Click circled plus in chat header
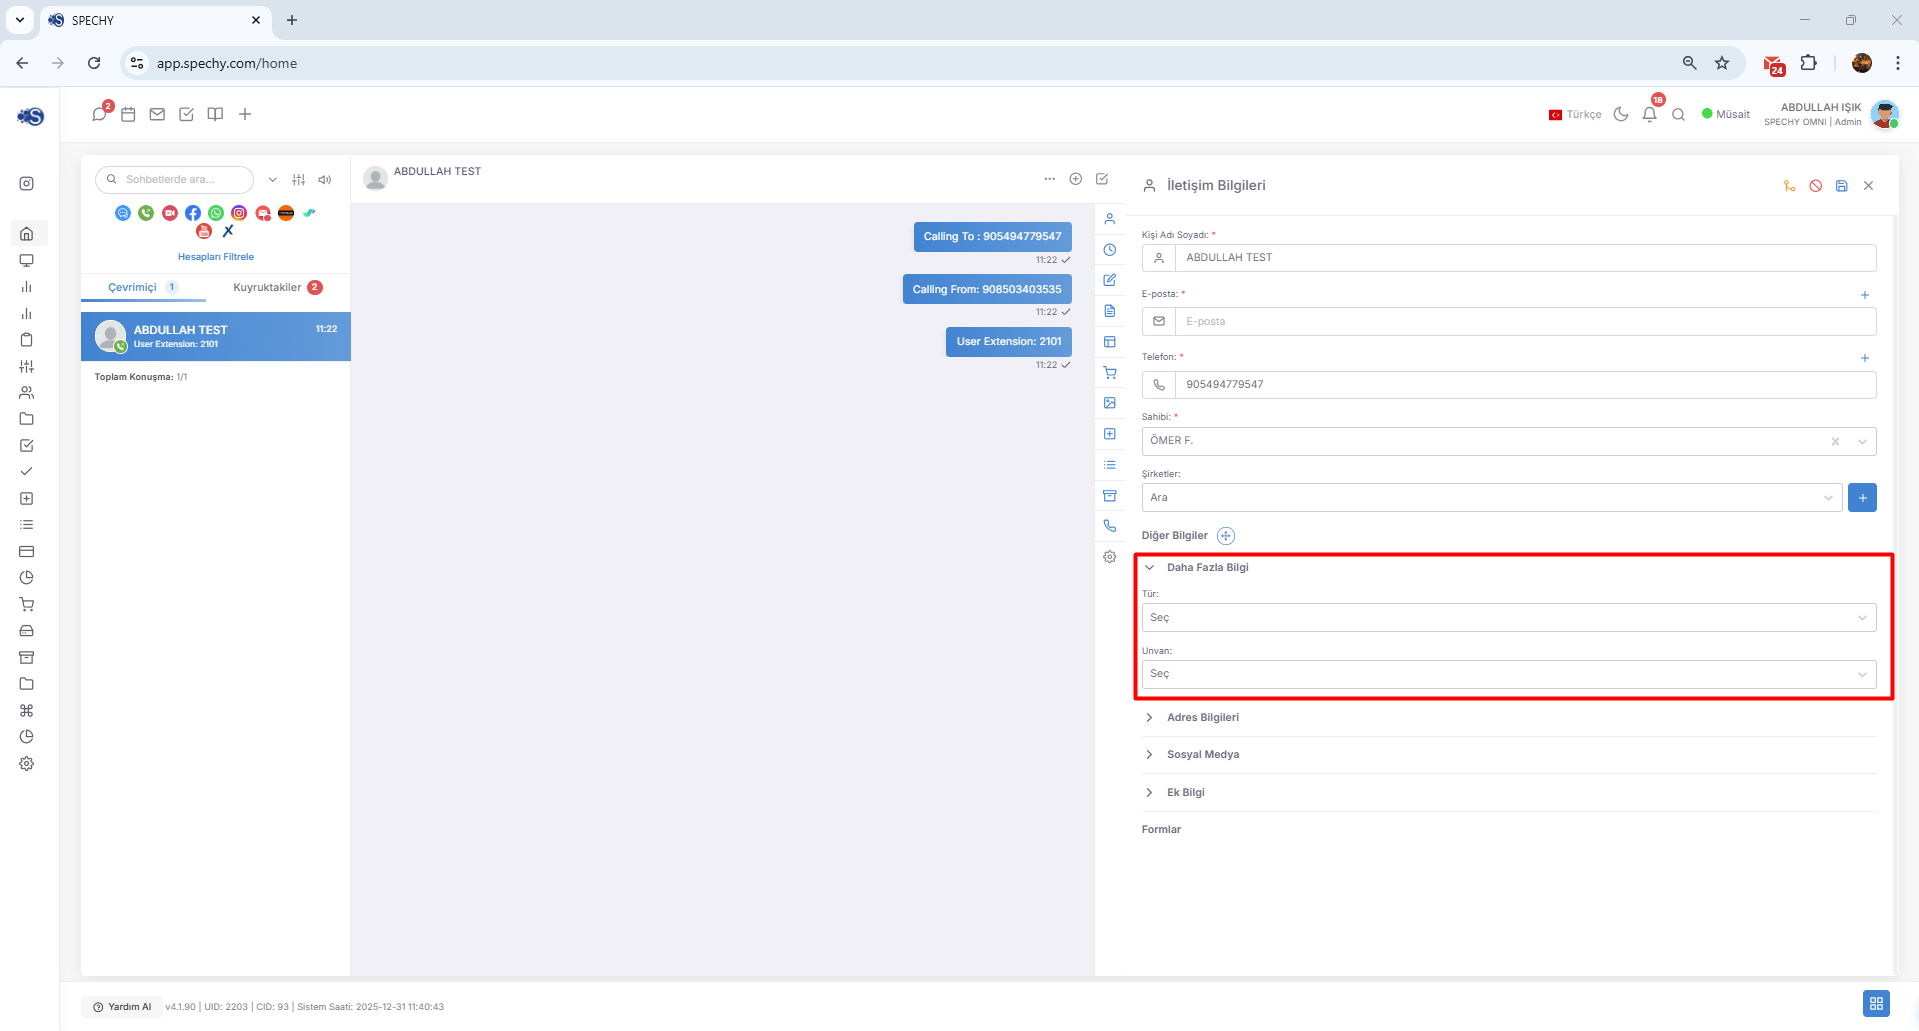 click(1076, 179)
